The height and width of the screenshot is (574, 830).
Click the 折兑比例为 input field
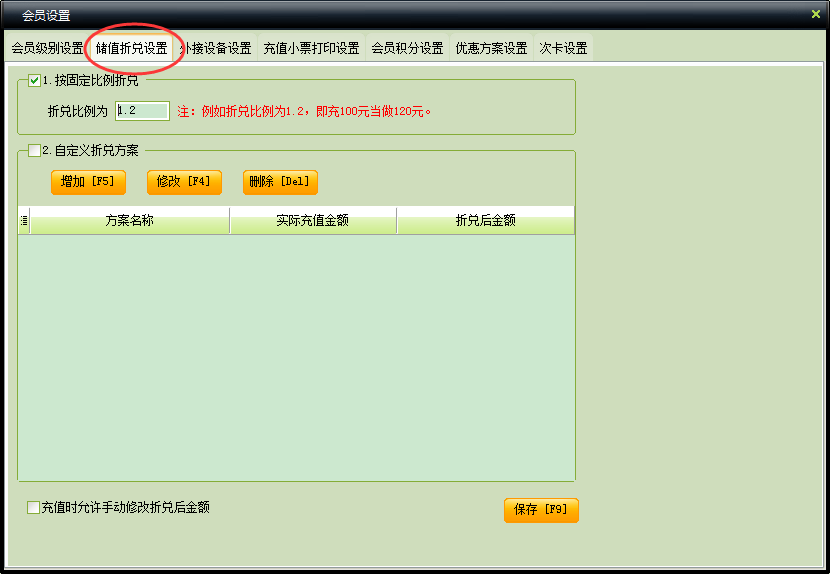pos(142,111)
